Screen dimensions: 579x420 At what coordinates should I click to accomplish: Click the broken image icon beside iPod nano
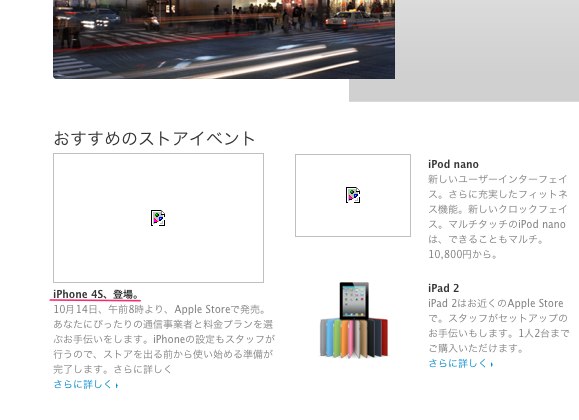(353, 195)
